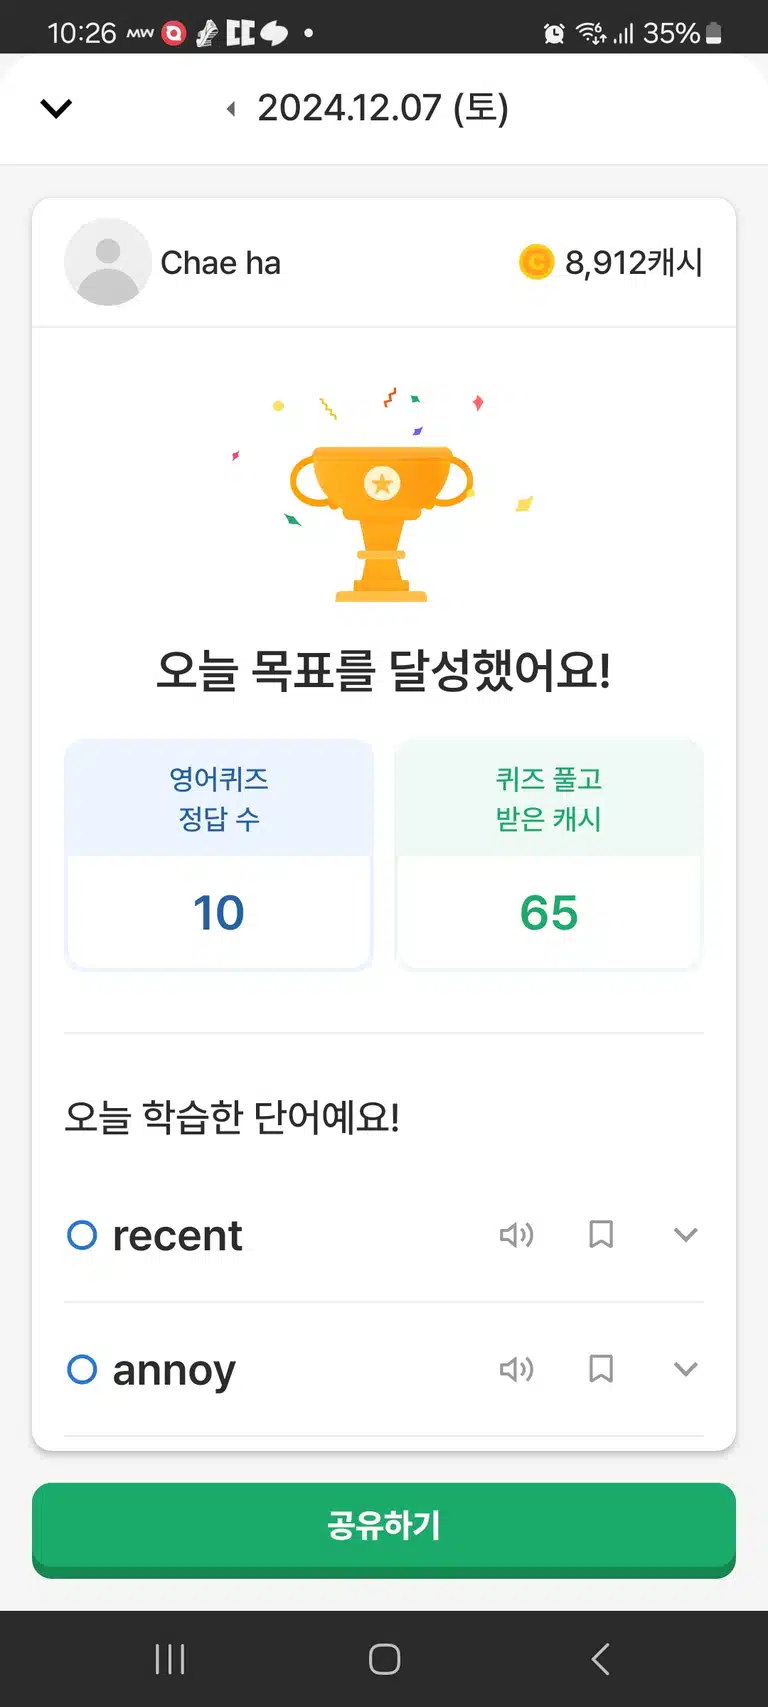768x1707 pixels.
Task: Go to previous date using left arrow
Action: point(232,109)
